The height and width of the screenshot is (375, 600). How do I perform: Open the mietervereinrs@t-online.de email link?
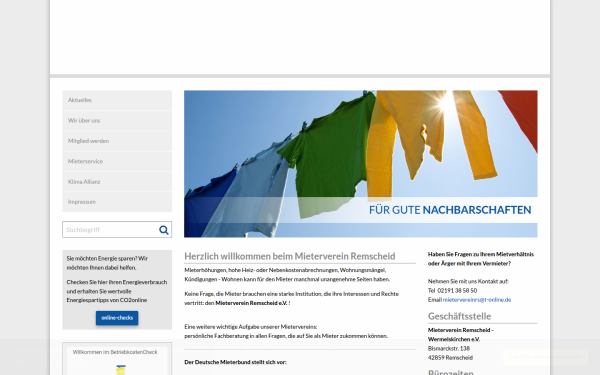[x=477, y=300]
